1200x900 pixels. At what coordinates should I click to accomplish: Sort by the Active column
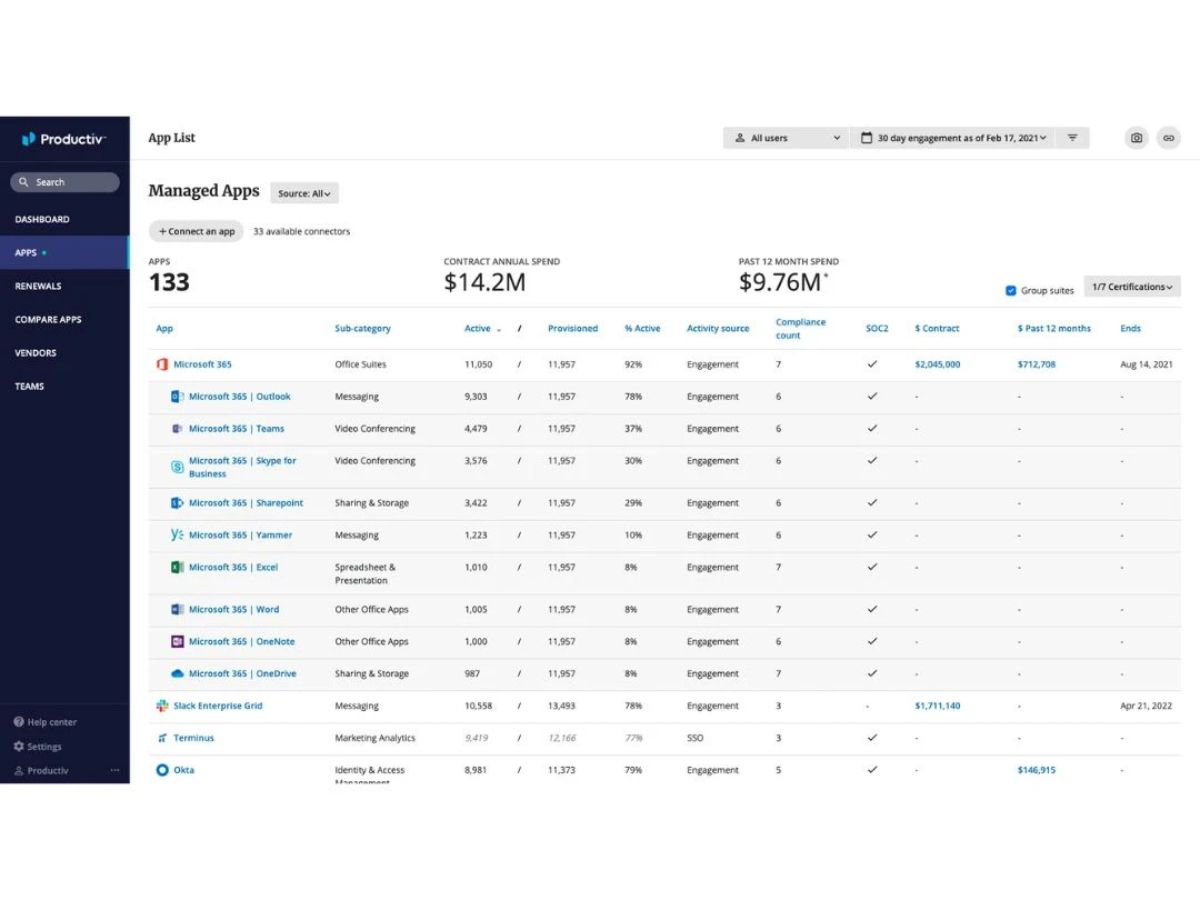tap(483, 329)
